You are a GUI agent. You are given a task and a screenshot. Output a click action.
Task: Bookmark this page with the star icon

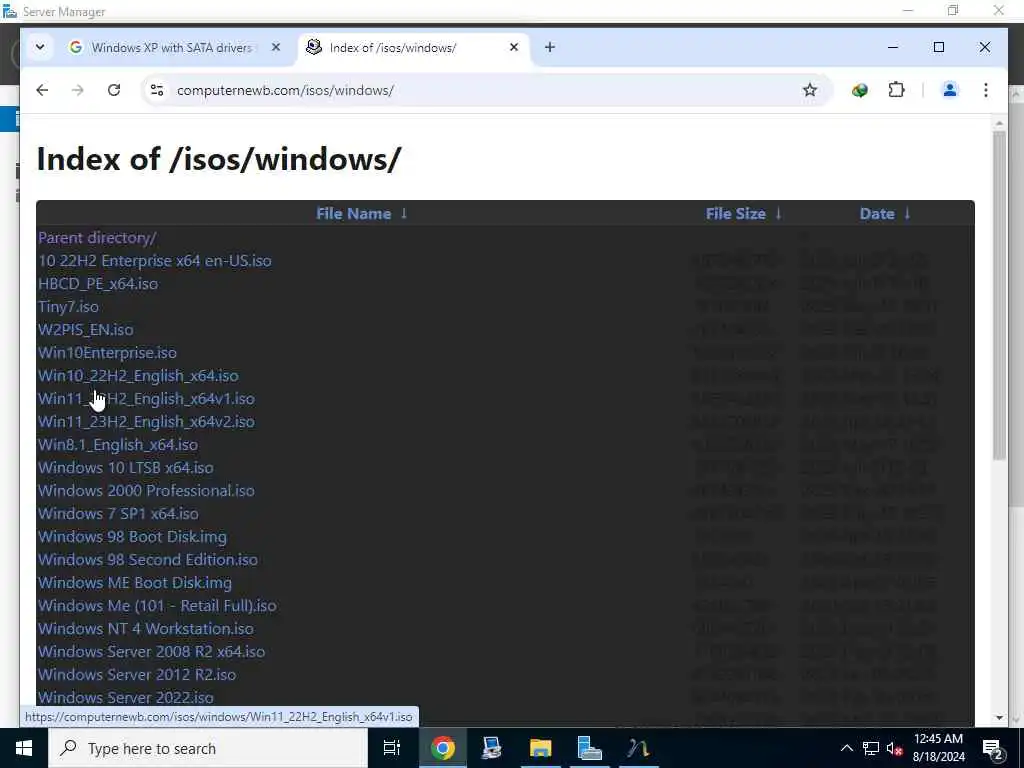pyautogui.click(x=810, y=90)
